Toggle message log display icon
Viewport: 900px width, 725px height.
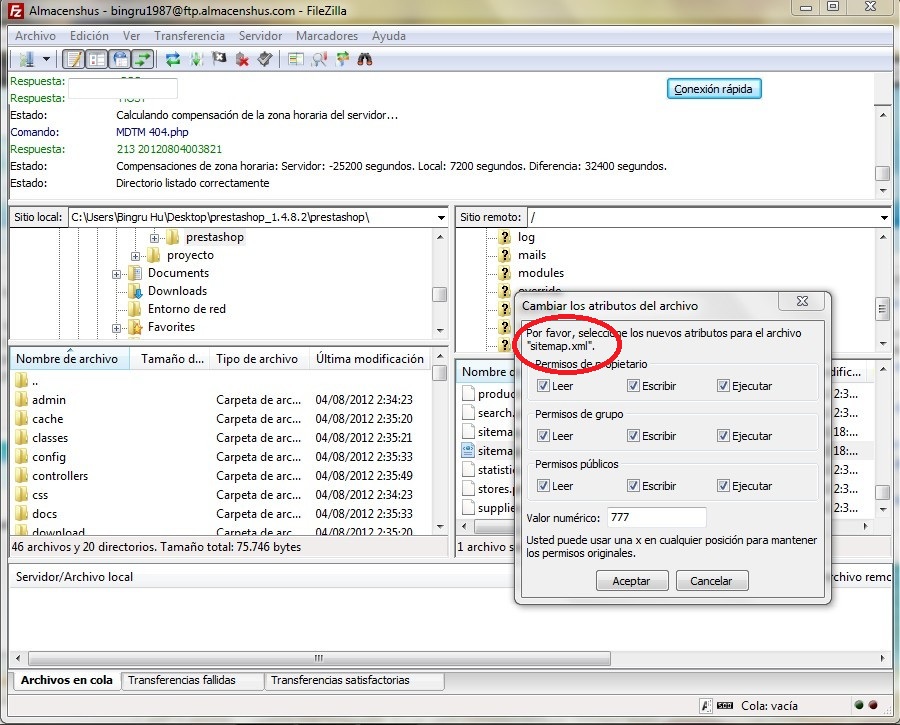tap(74, 59)
